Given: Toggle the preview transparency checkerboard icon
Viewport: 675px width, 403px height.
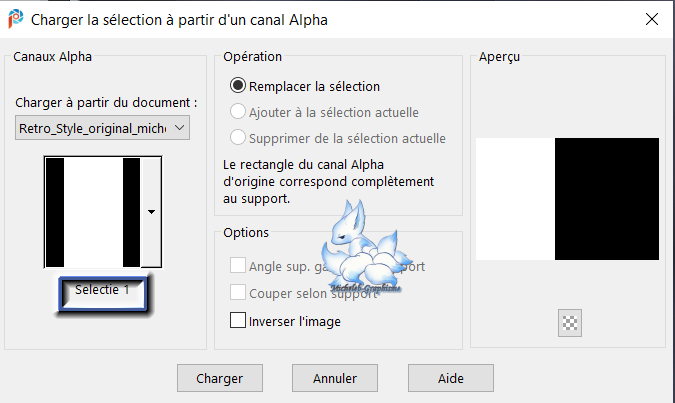Looking at the screenshot, I should [x=570, y=322].
